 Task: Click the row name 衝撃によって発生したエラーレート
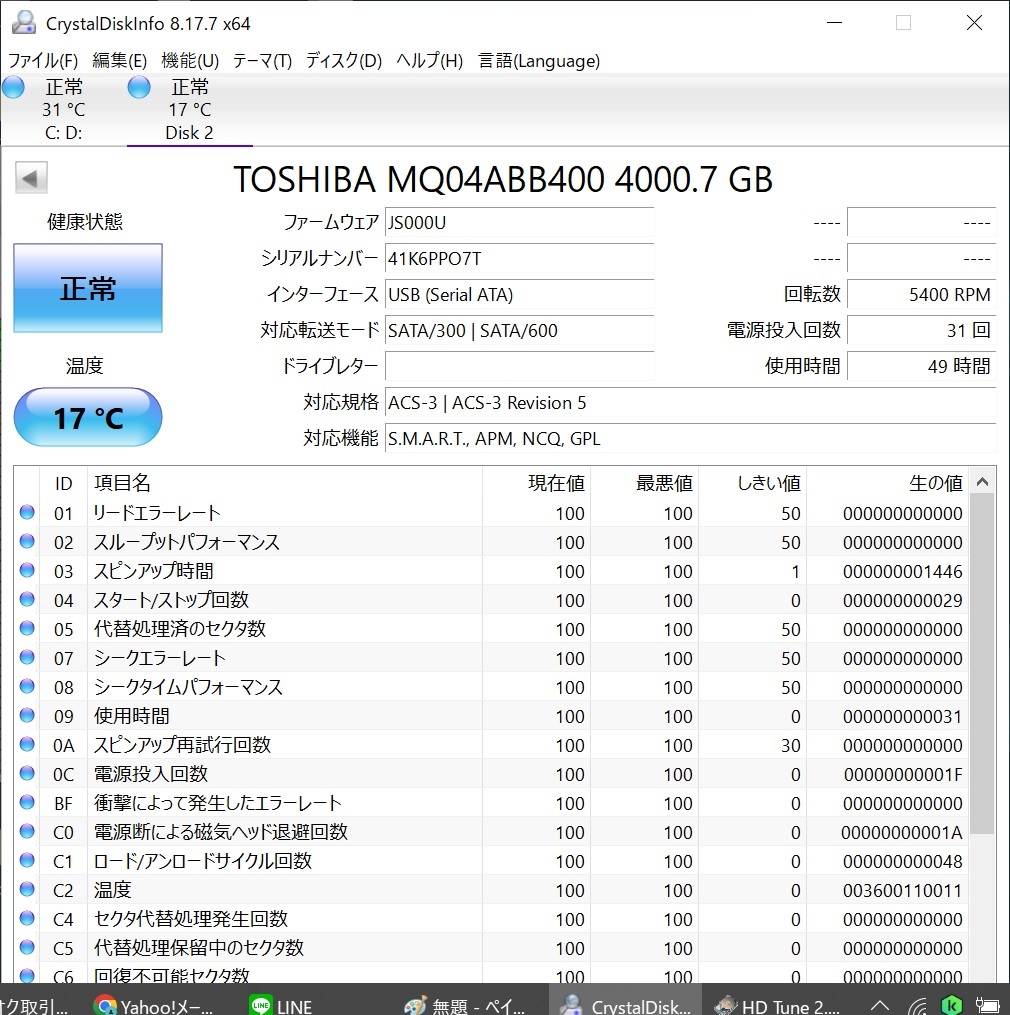click(218, 803)
